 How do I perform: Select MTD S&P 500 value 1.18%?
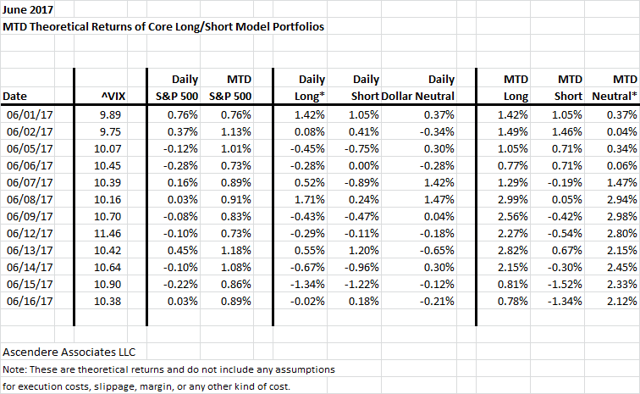[236, 250]
